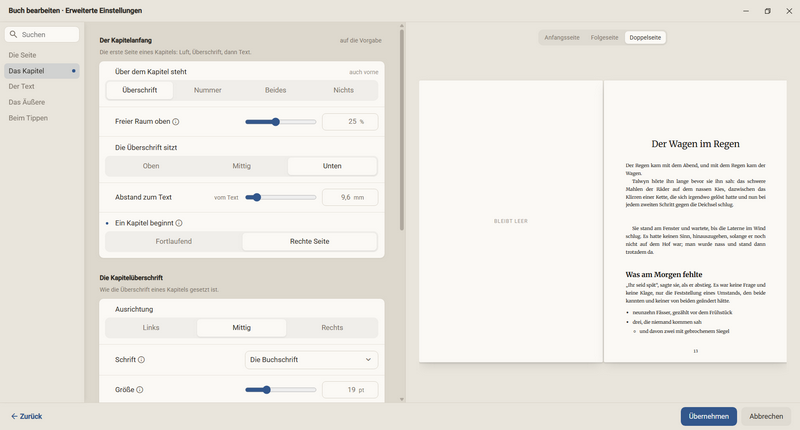Switch preview to Anfangsseite
800x430 pixels.
click(562, 38)
